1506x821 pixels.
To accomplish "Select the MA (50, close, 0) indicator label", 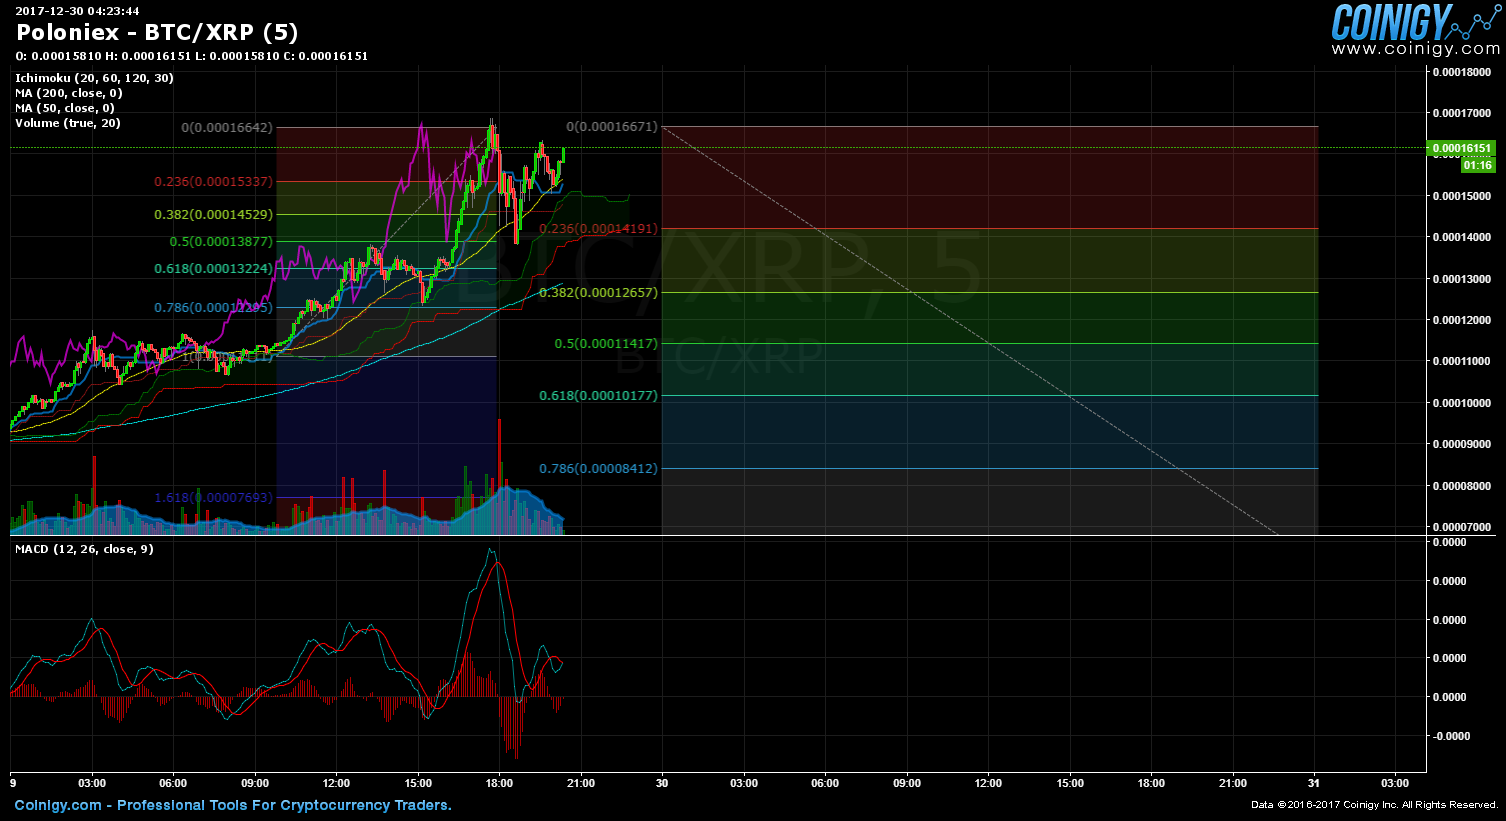I will coord(65,108).
